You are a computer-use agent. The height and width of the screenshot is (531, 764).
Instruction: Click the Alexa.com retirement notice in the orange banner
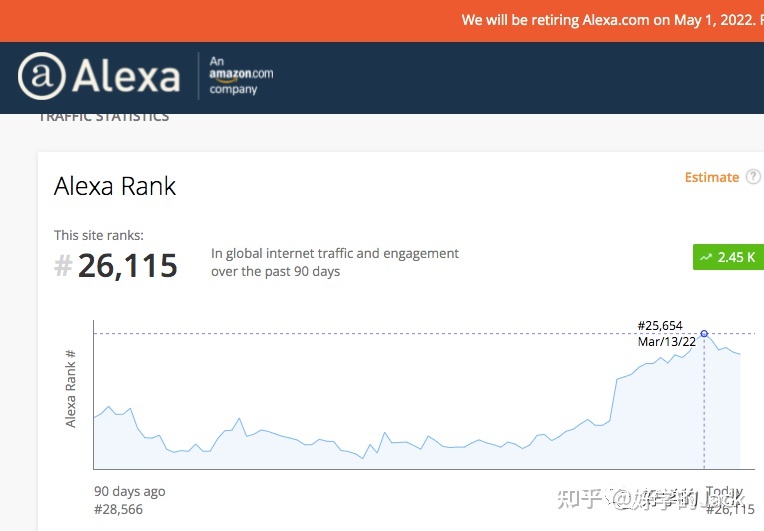[612, 20]
